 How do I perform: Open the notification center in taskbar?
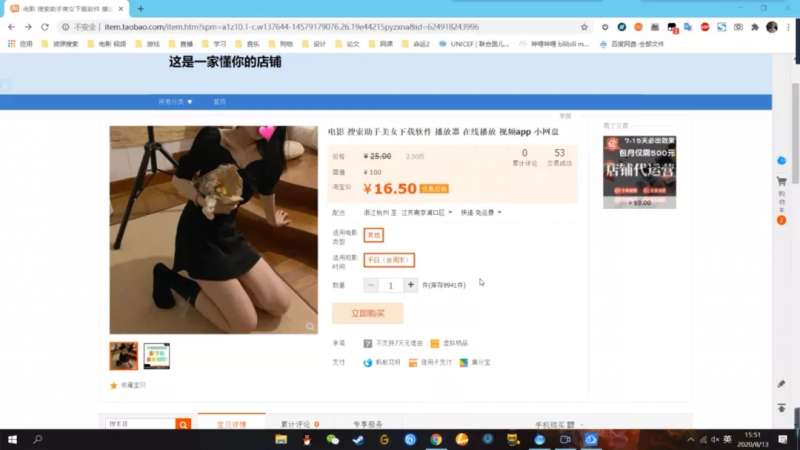point(783,439)
